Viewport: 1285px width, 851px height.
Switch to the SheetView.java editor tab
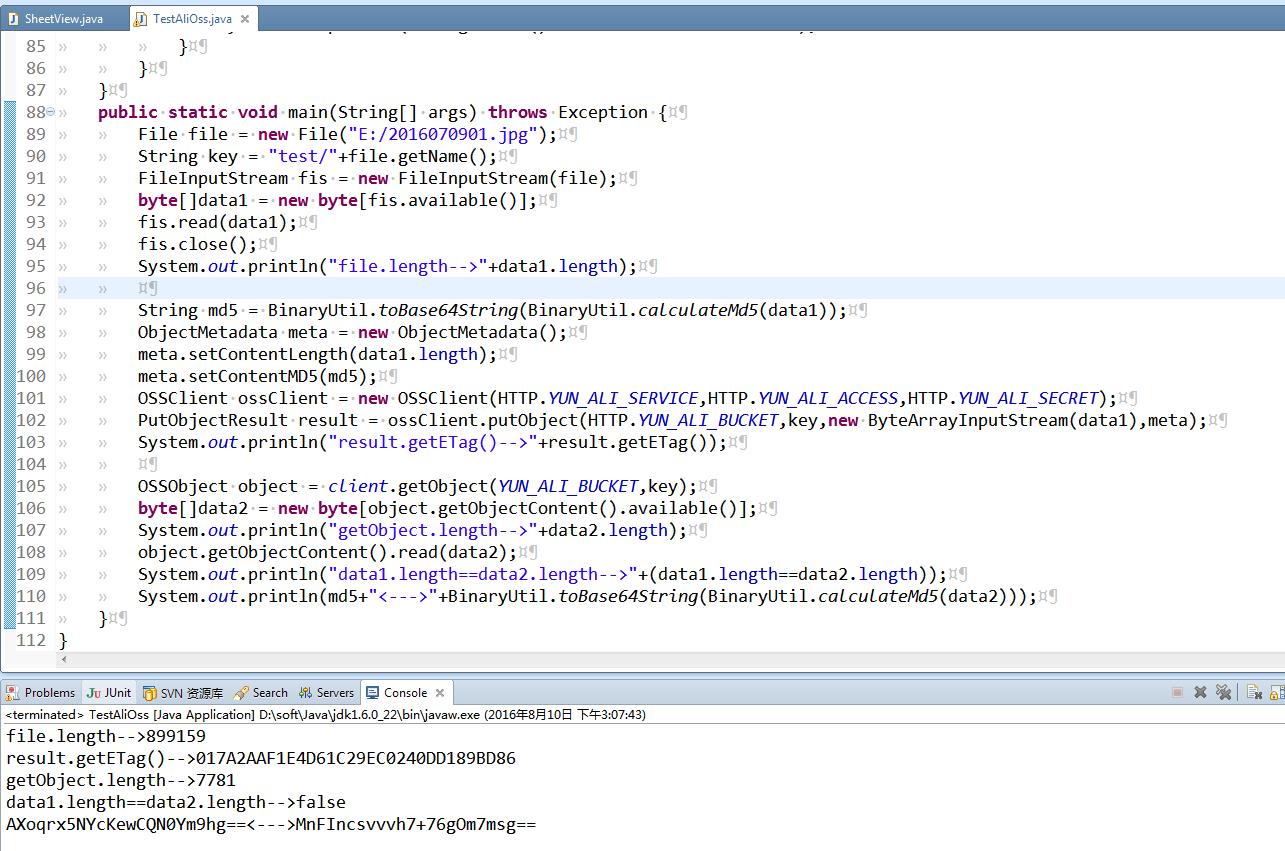tap(55, 19)
